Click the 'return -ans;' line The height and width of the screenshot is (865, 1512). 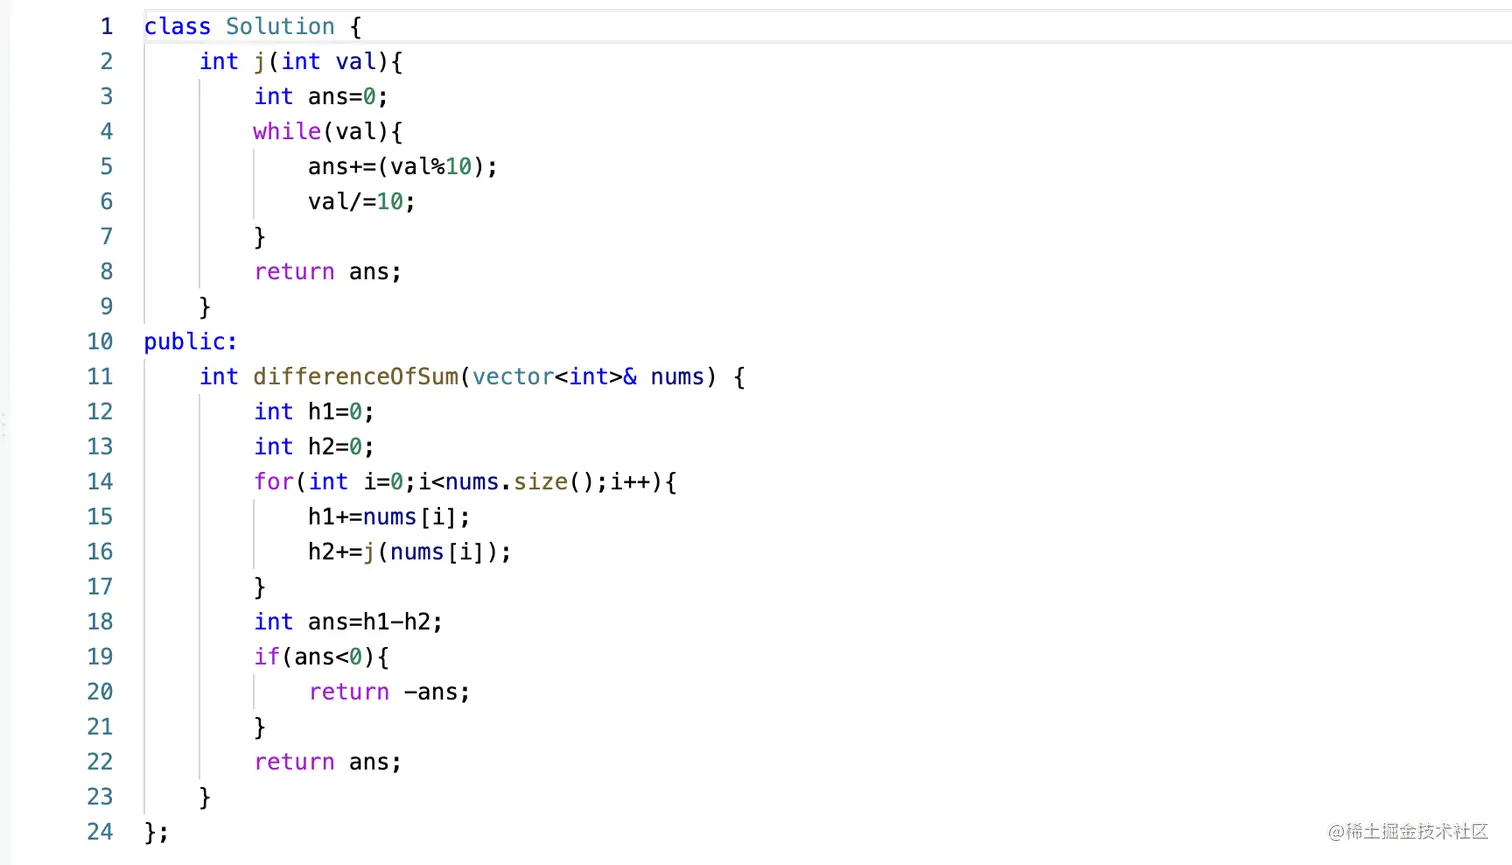coord(389,691)
